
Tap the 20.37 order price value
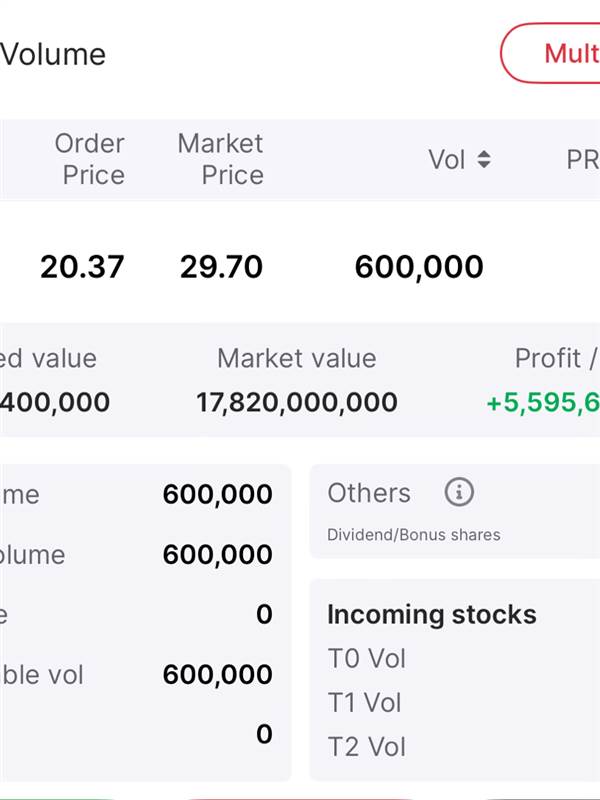pyautogui.click(x=82, y=267)
